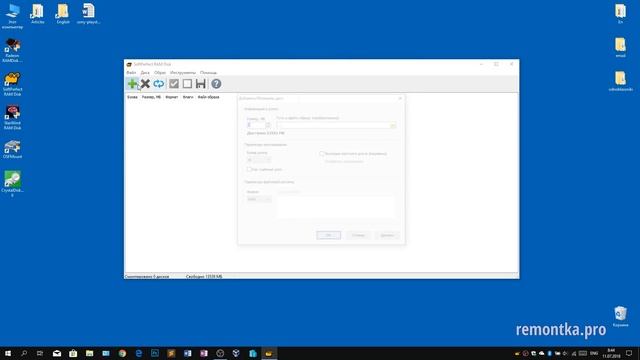This screenshot has width=640, height=360.
Task: Open the Корзина recycle bin icon
Action: (x=620, y=316)
